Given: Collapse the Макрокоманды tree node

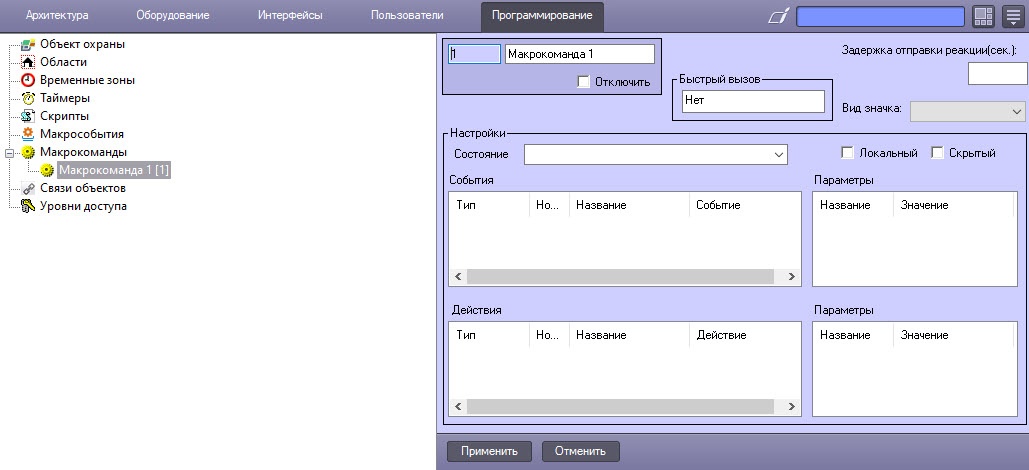Looking at the screenshot, I should click(9, 153).
